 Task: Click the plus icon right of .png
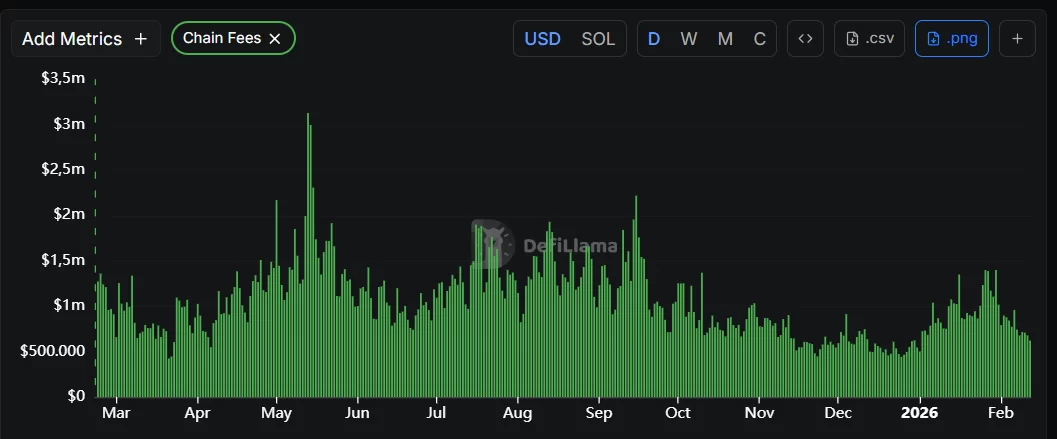click(1017, 39)
